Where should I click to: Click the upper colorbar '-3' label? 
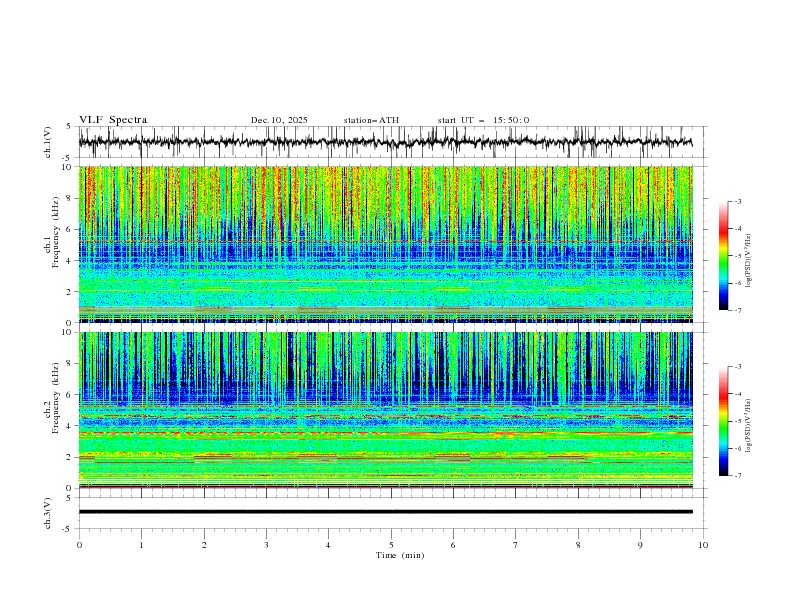pos(737,201)
